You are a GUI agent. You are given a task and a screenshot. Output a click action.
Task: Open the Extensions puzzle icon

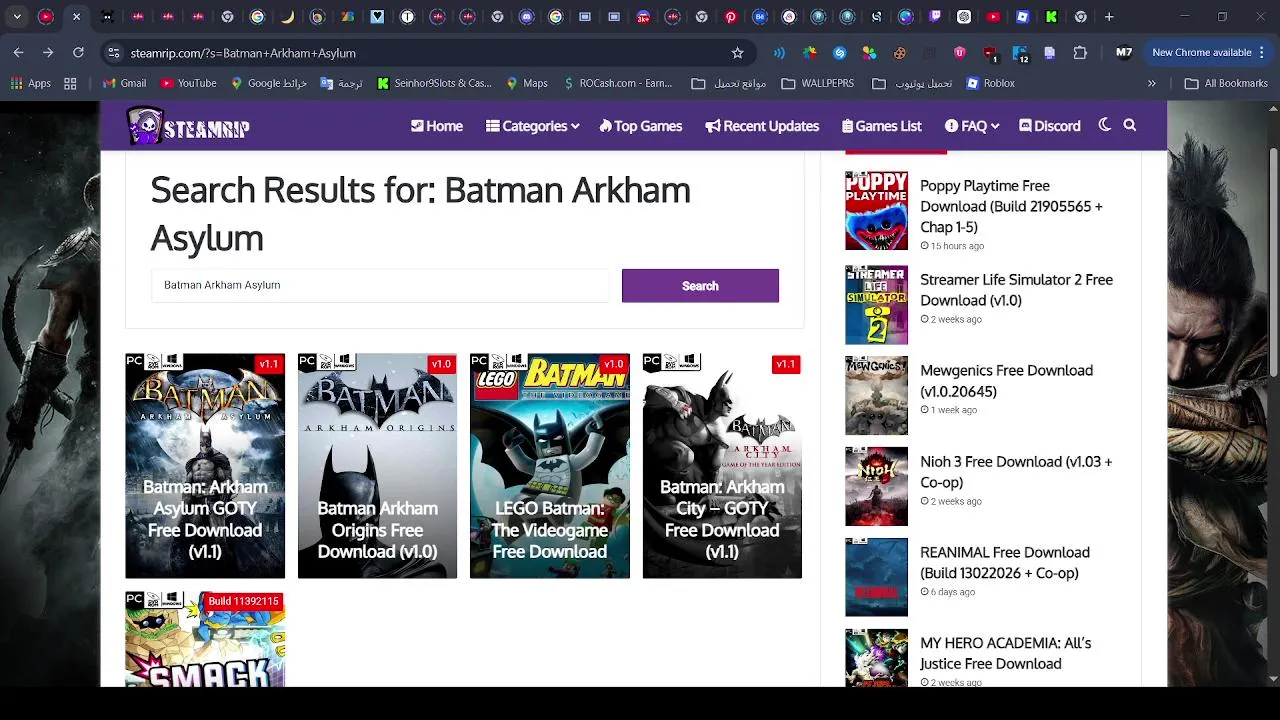(1080, 53)
